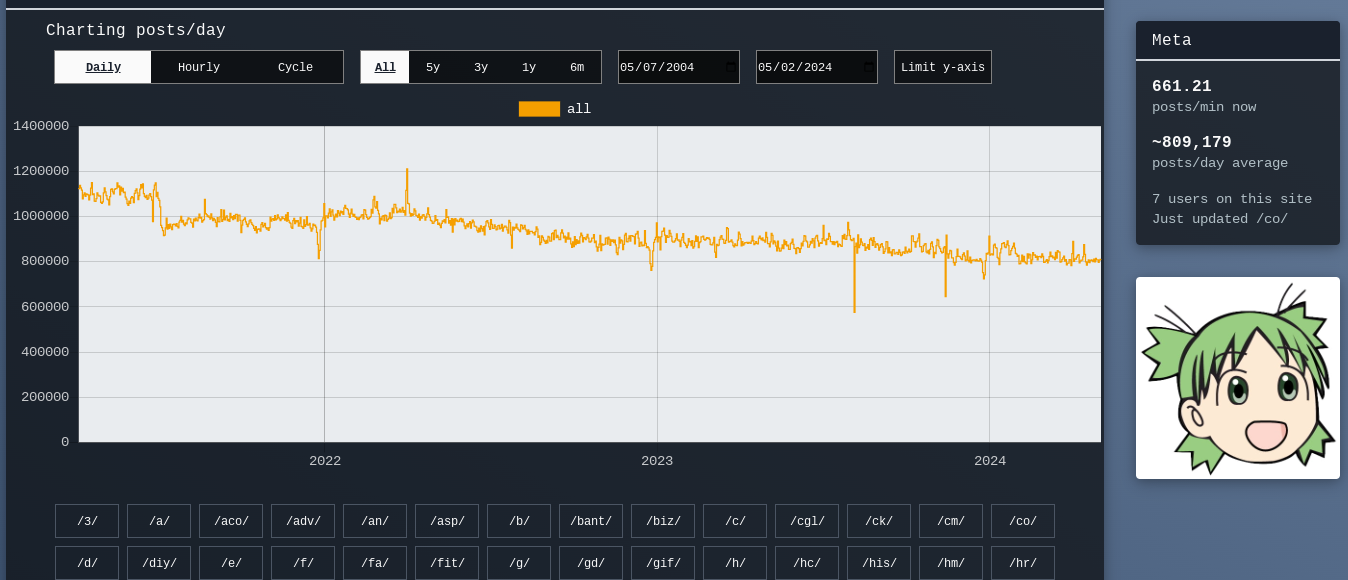Select the 5y time range

[x=433, y=67]
